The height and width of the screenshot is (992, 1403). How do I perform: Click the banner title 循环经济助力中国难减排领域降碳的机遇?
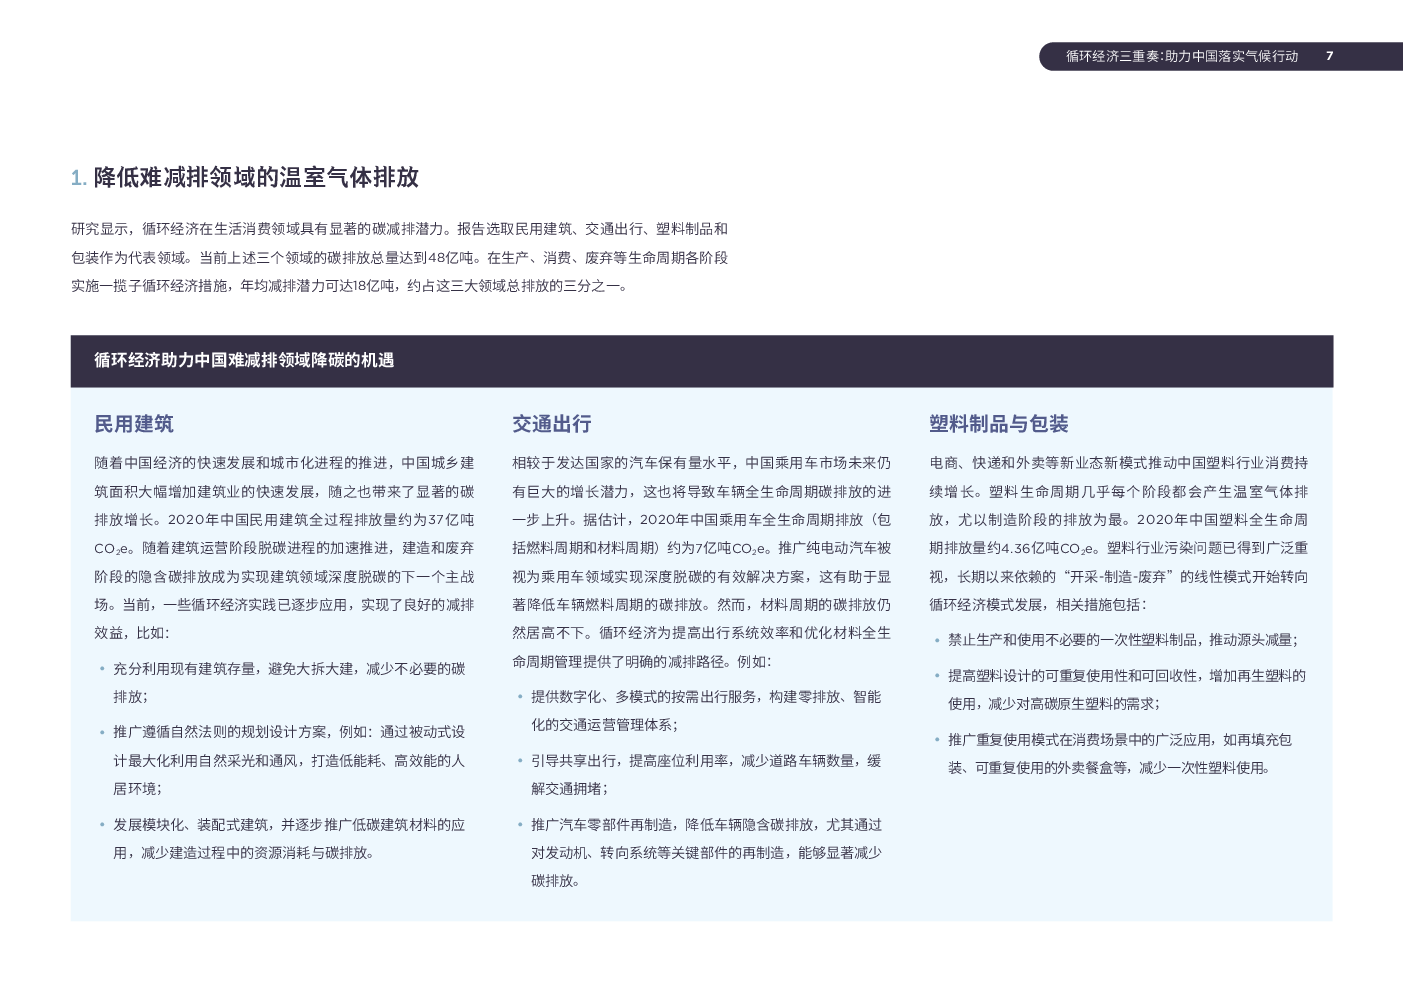pyautogui.click(x=244, y=360)
